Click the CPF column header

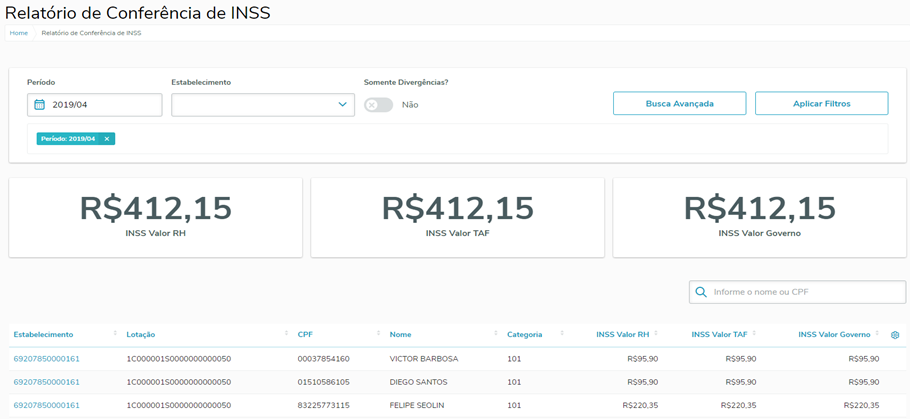click(305, 334)
